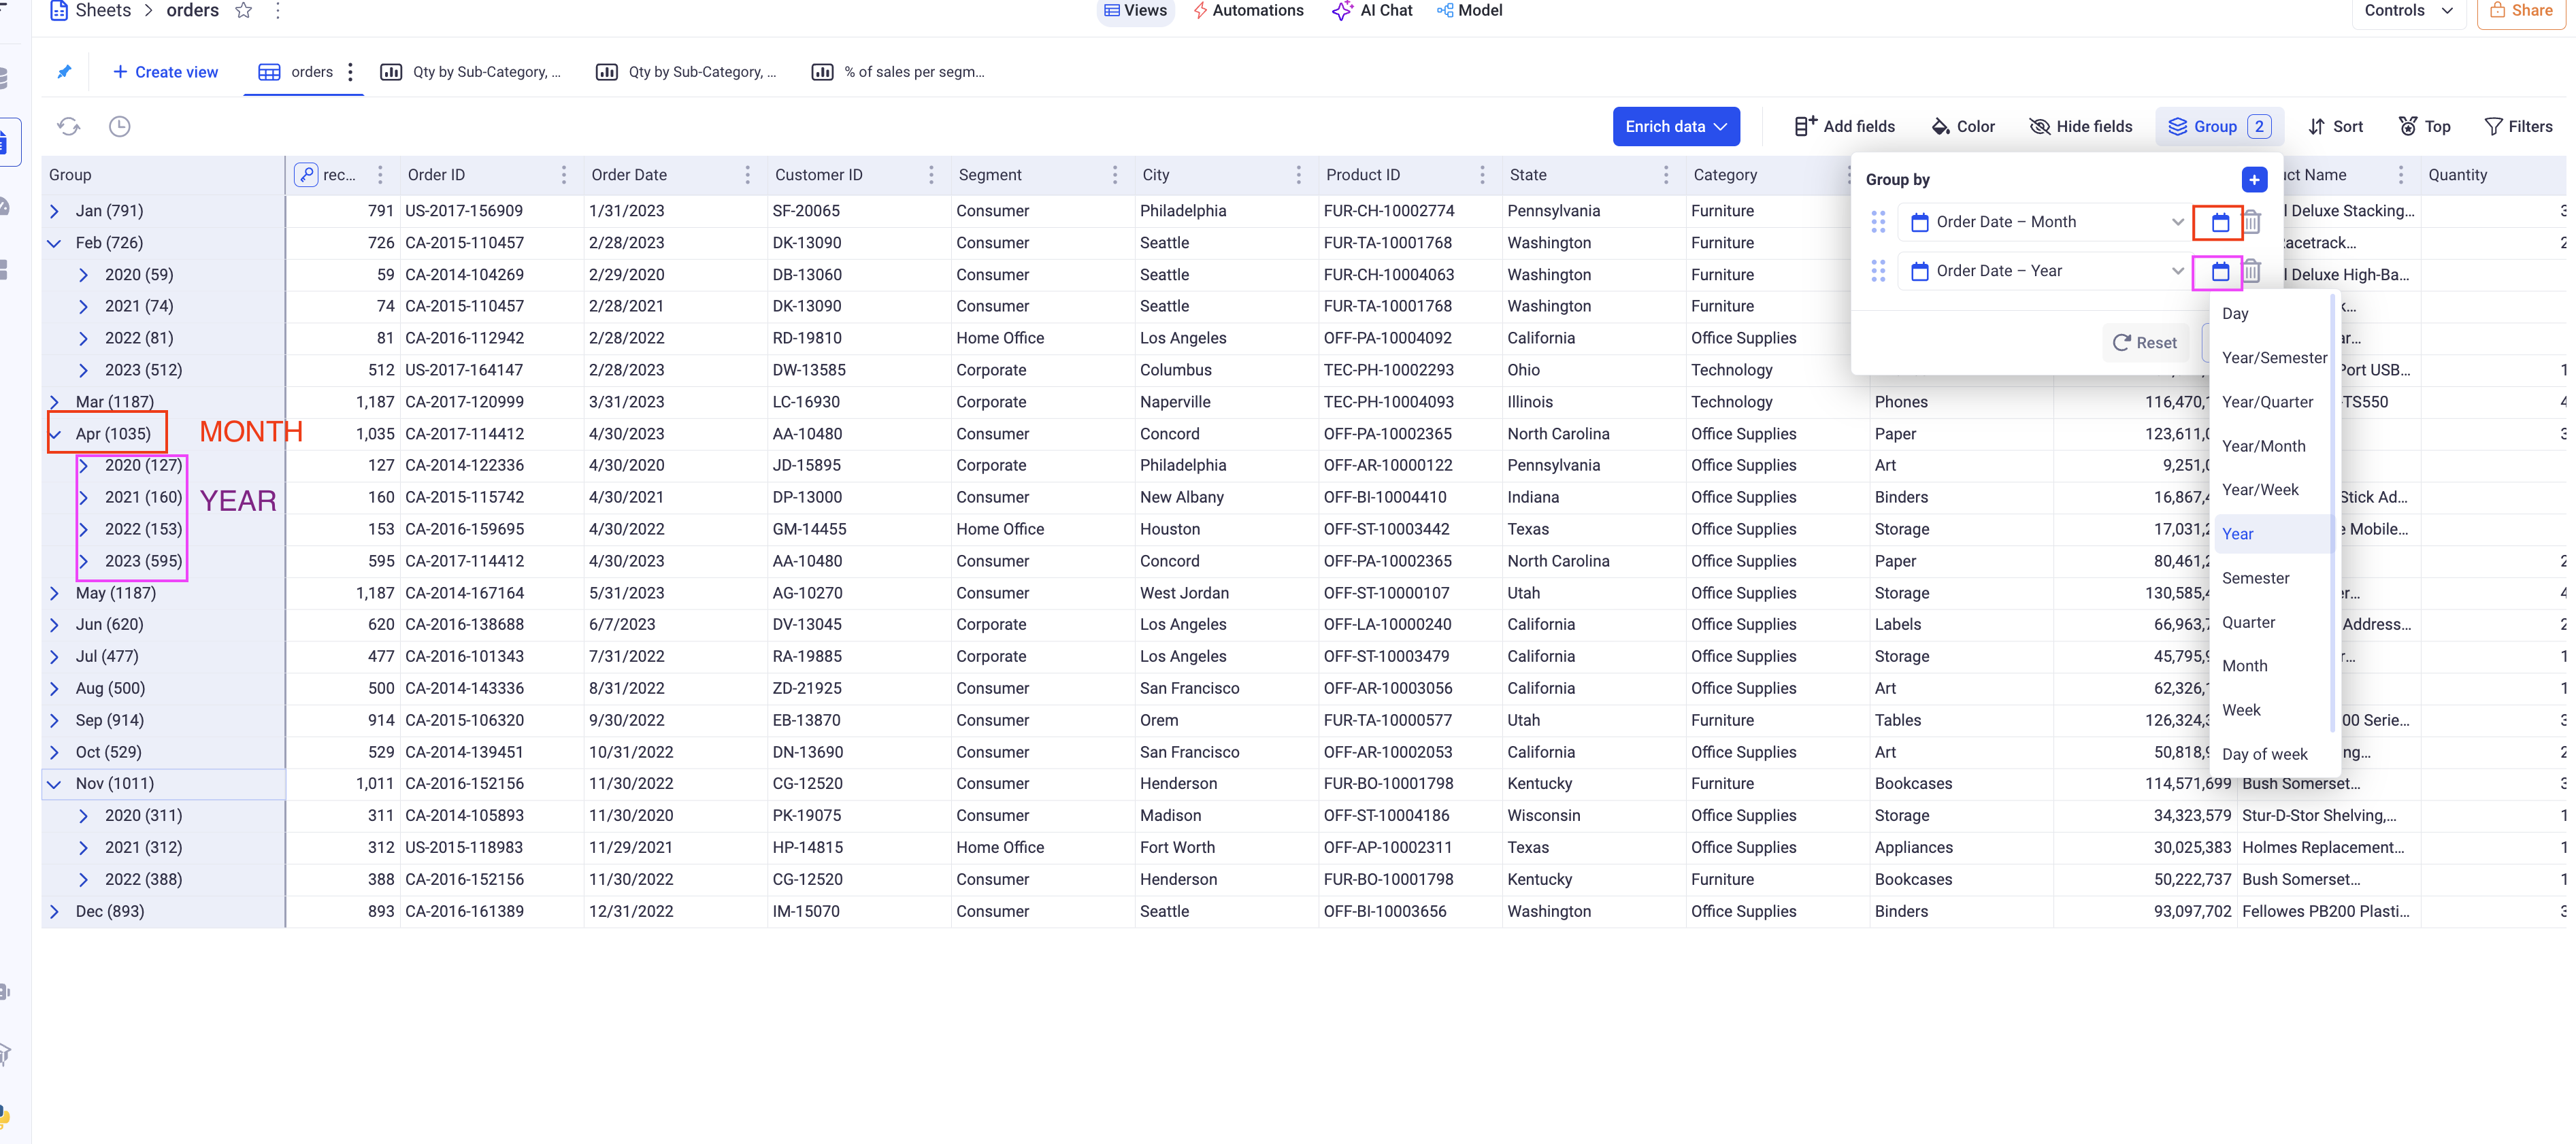Click the orders breadcrumb title

[x=192, y=11]
